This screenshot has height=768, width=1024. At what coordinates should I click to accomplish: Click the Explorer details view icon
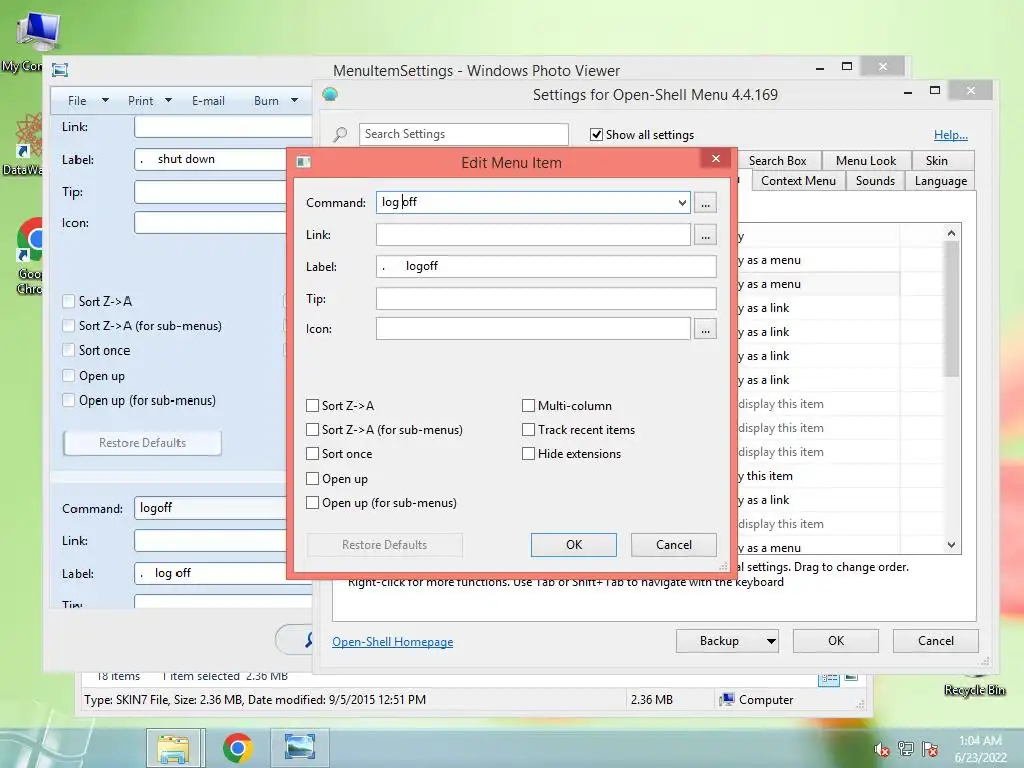pos(829,679)
